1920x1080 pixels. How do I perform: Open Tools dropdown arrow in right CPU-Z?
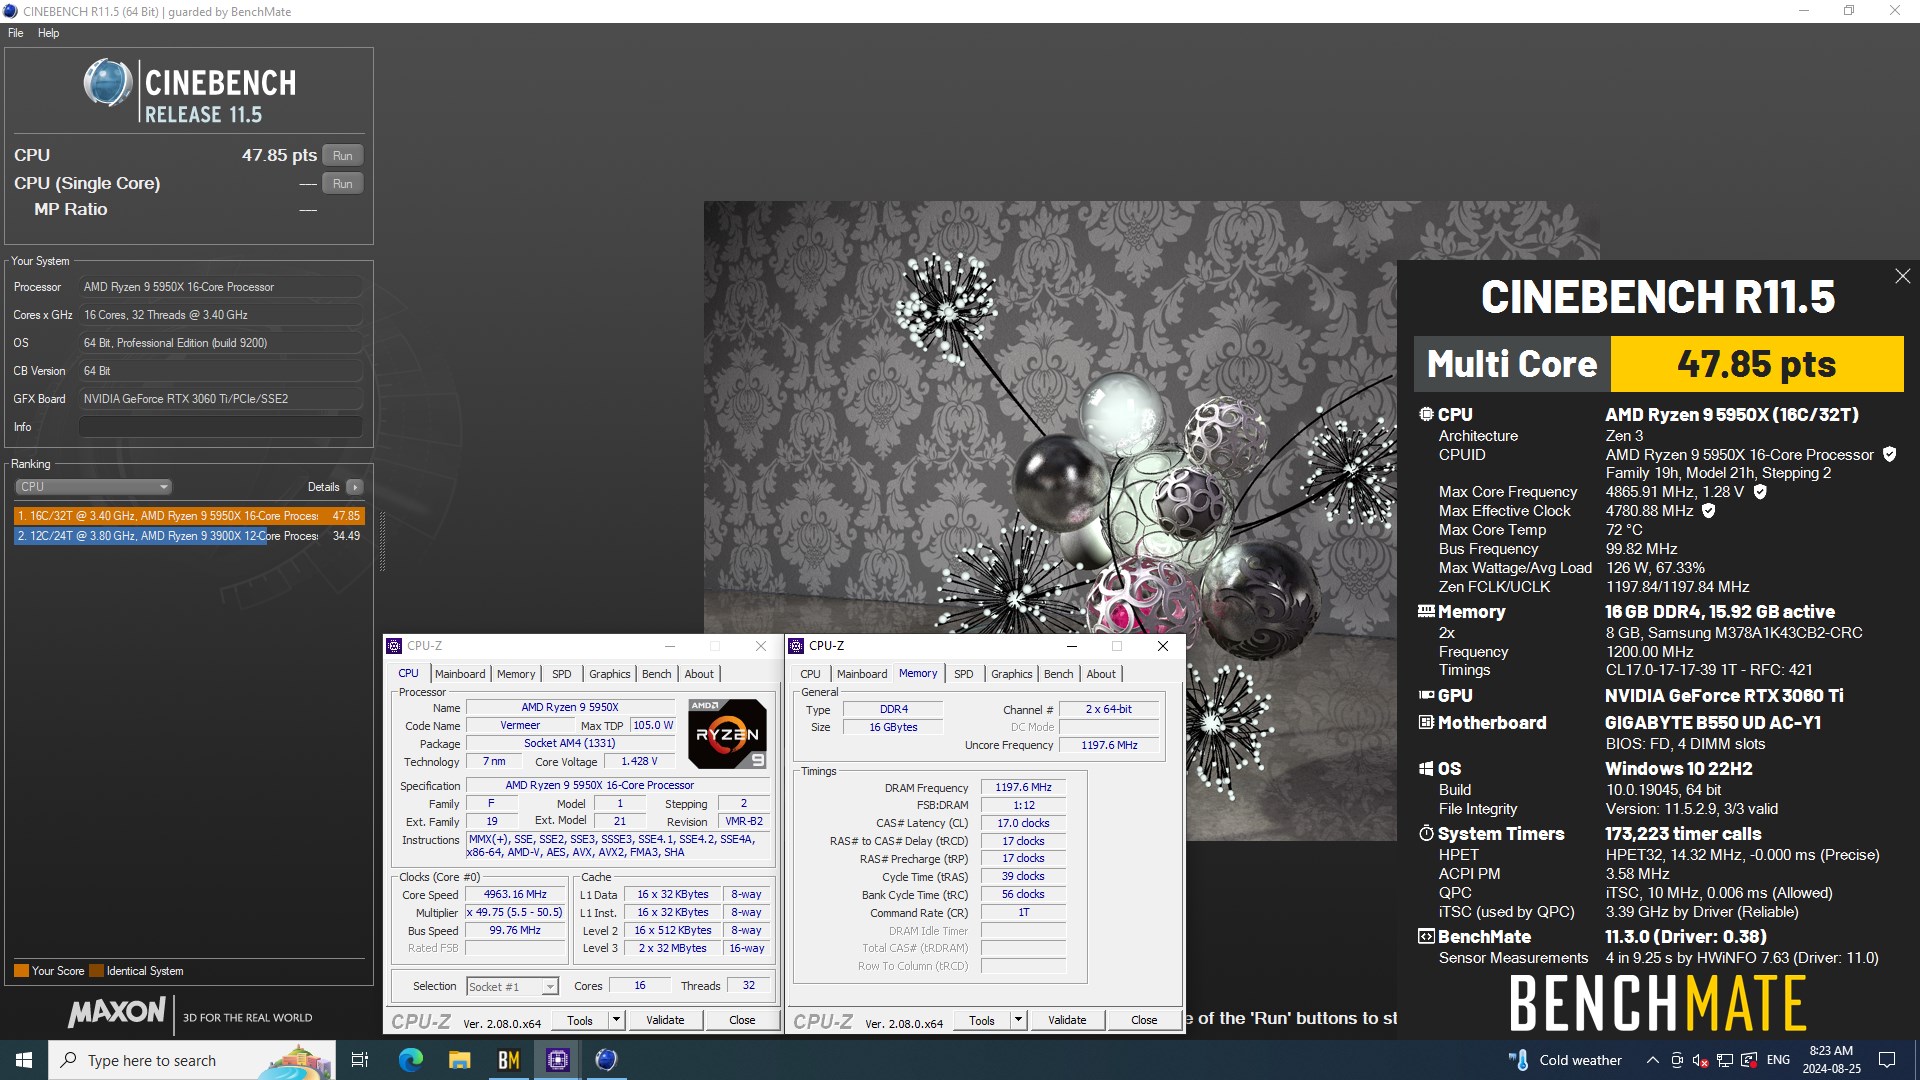tap(1018, 1021)
